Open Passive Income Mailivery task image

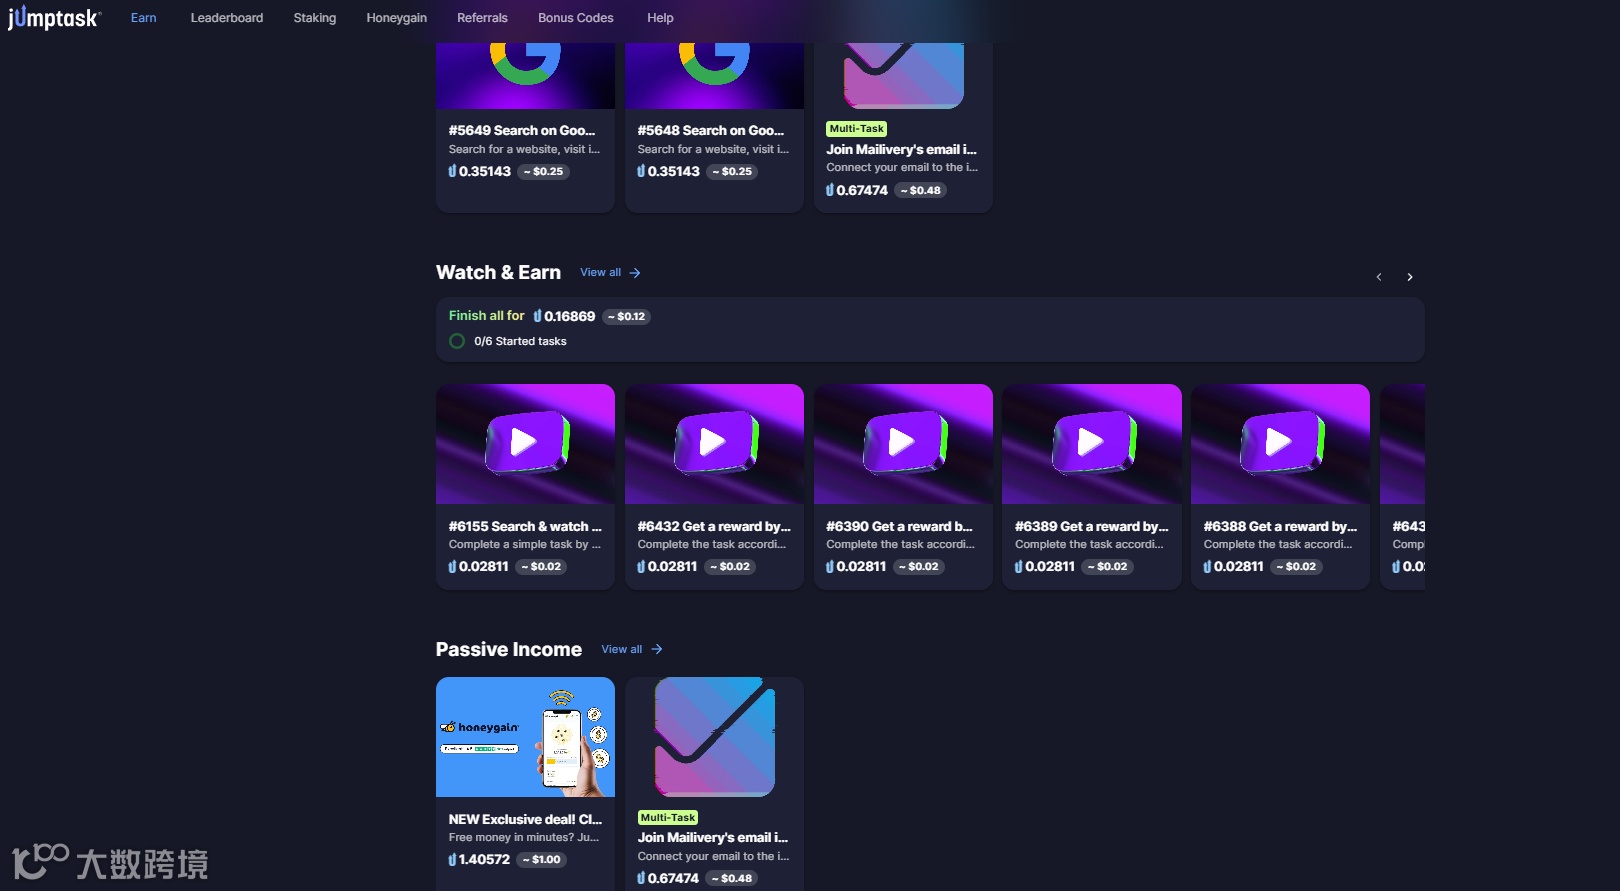(x=714, y=737)
